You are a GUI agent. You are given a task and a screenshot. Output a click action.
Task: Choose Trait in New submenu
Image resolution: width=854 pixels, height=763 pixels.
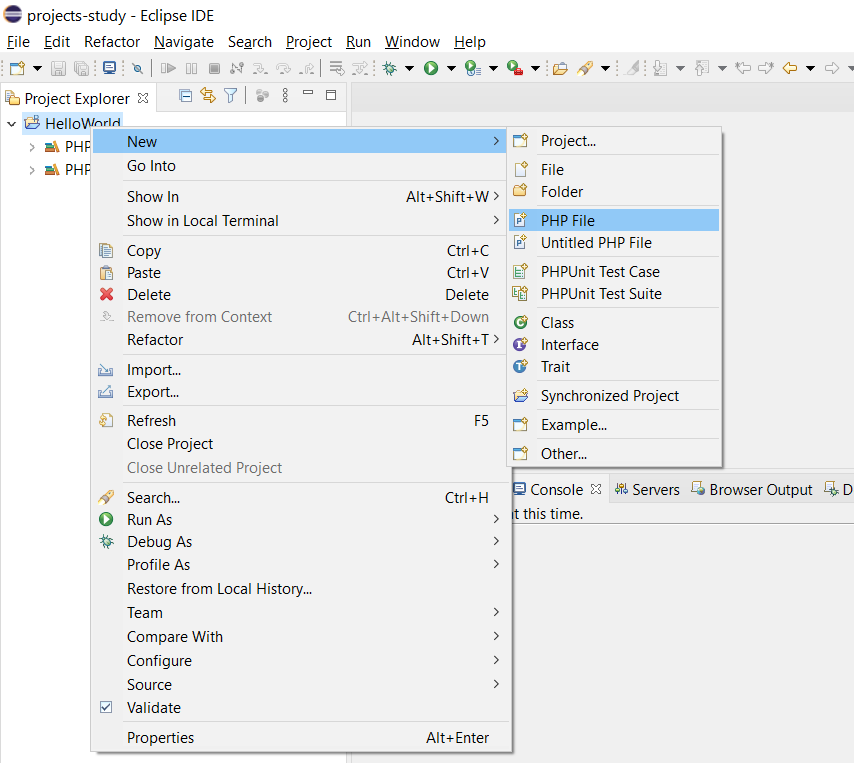(614, 367)
